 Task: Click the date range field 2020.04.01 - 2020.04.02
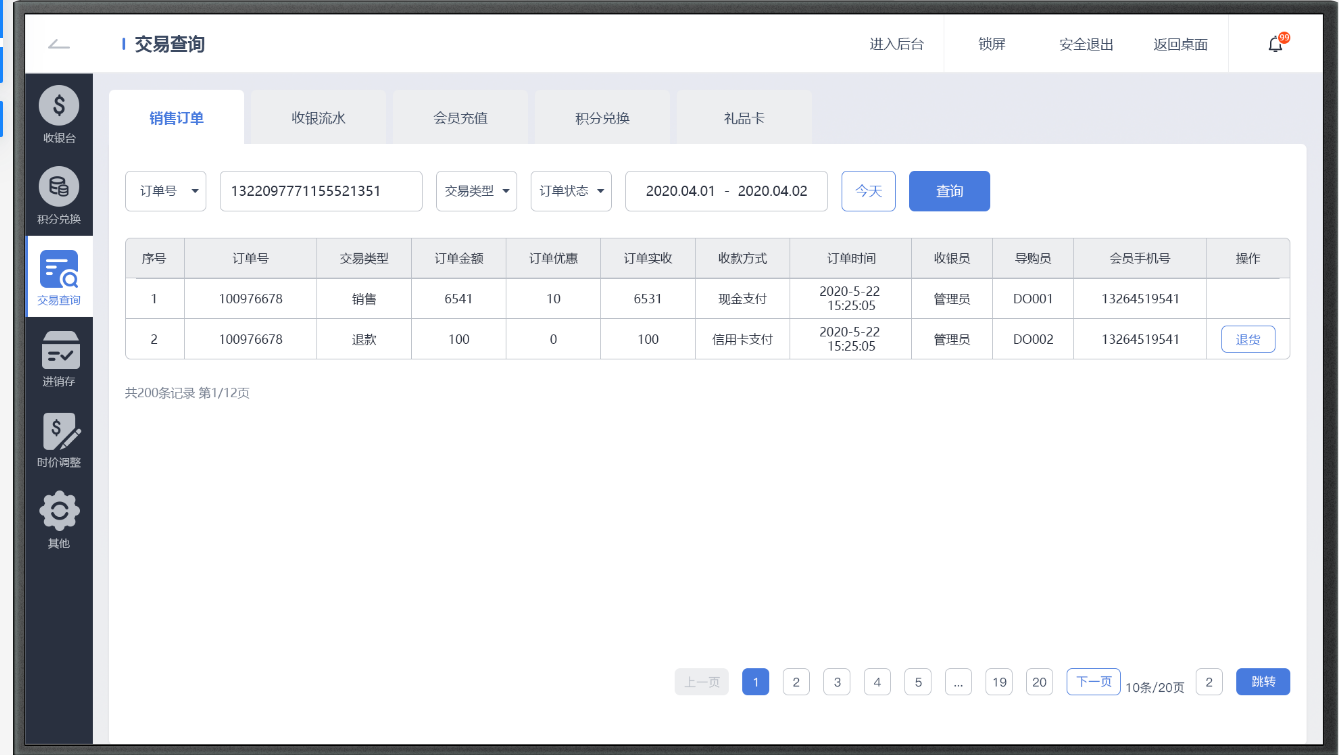tap(726, 191)
